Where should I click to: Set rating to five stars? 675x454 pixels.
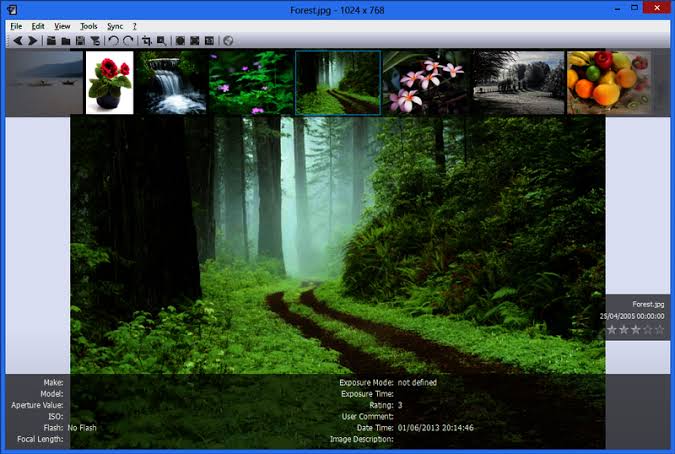click(659, 329)
